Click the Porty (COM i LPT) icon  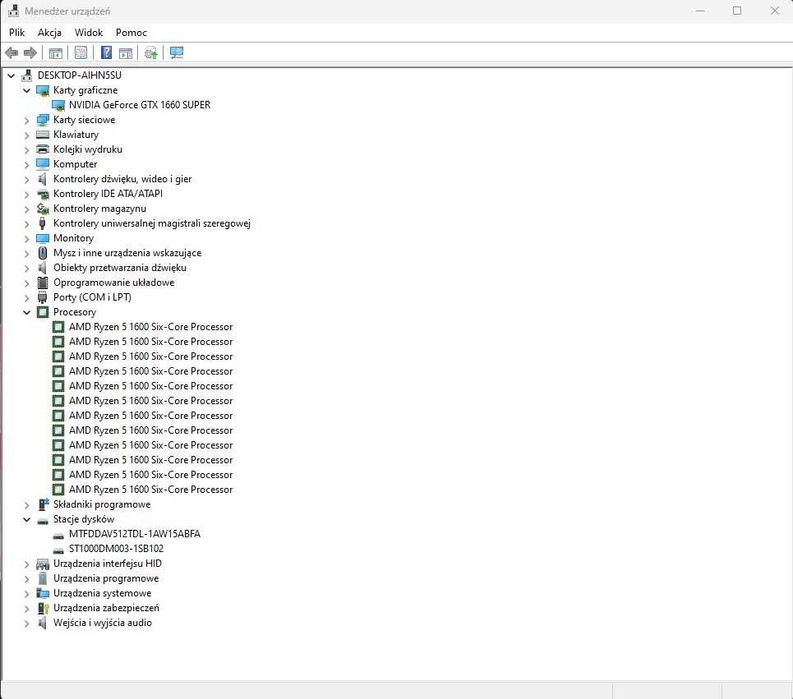click(42, 297)
